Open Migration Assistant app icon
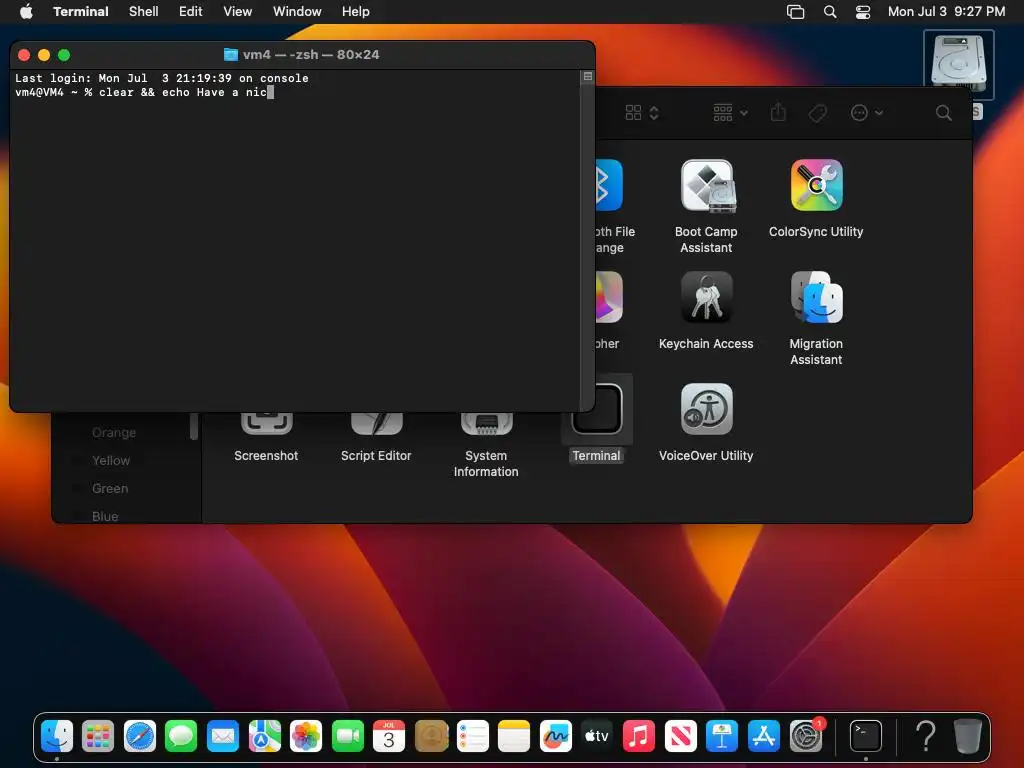Image resolution: width=1024 pixels, height=768 pixels. pyautogui.click(x=816, y=297)
